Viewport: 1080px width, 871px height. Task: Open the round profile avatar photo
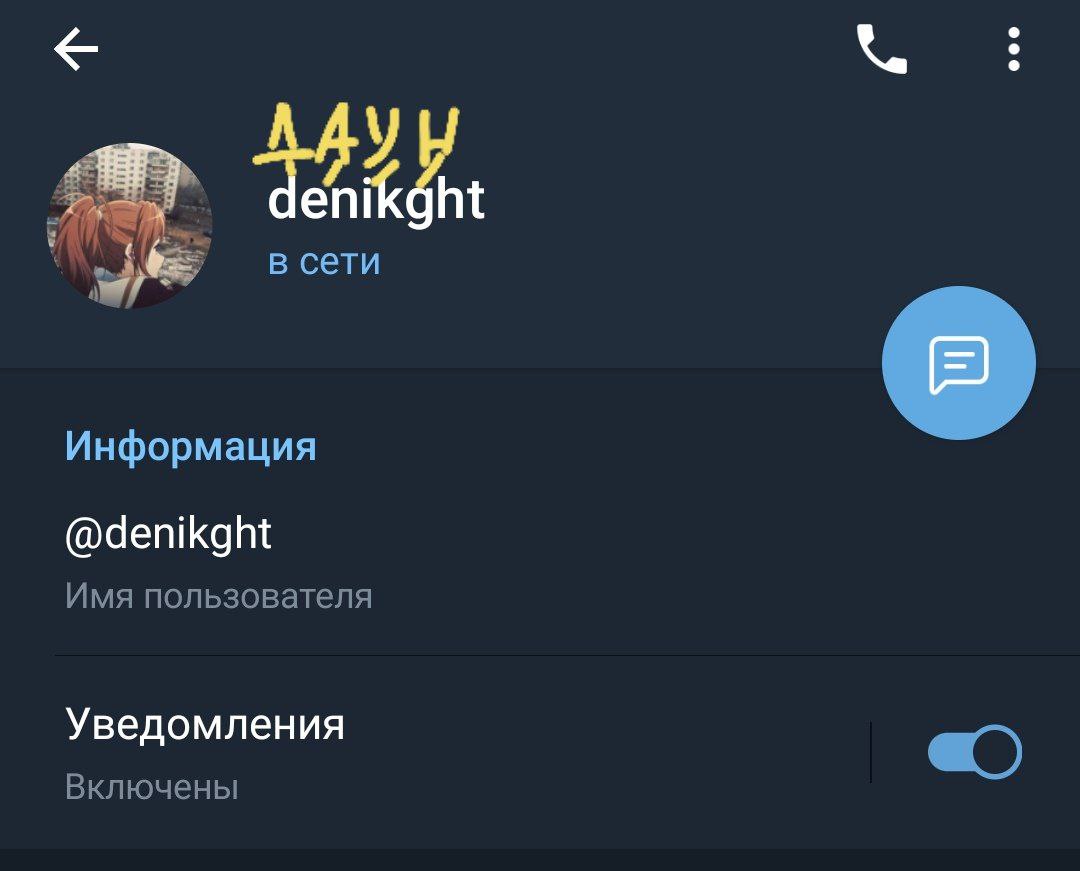(x=129, y=226)
